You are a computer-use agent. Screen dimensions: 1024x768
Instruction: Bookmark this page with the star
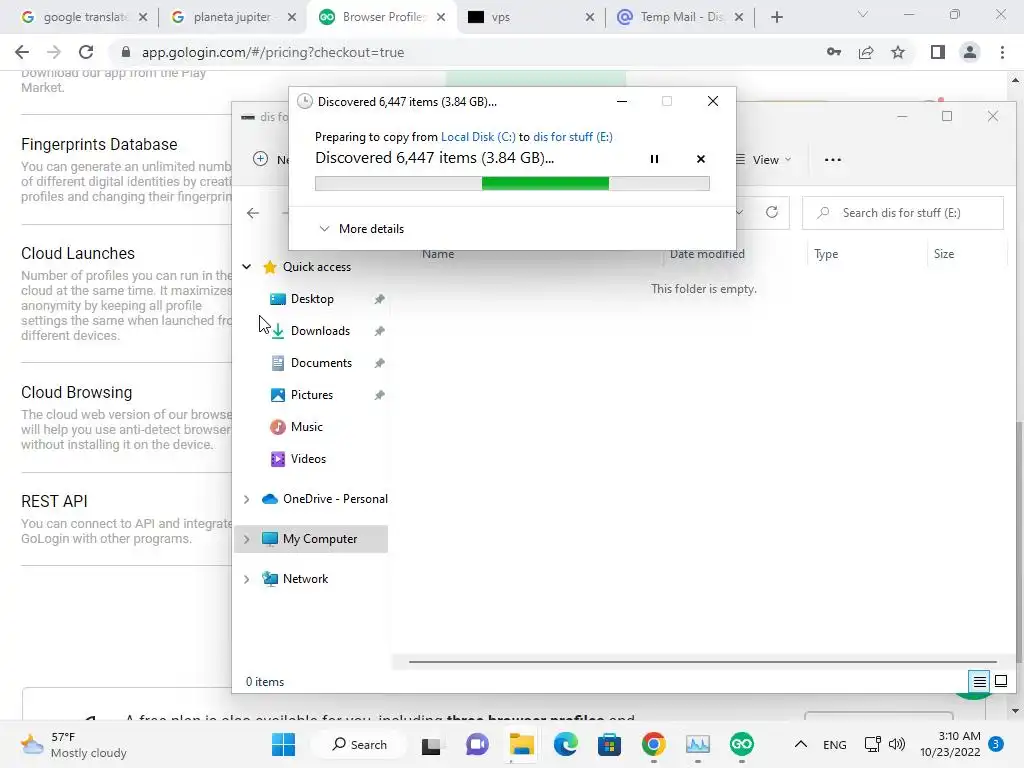(898, 52)
